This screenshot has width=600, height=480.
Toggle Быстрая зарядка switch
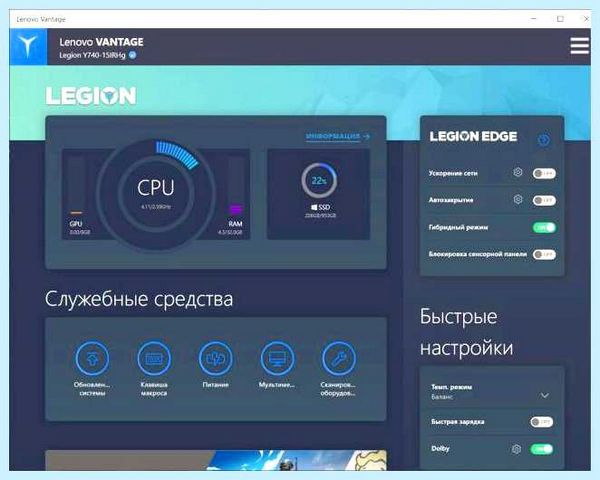click(x=541, y=422)
